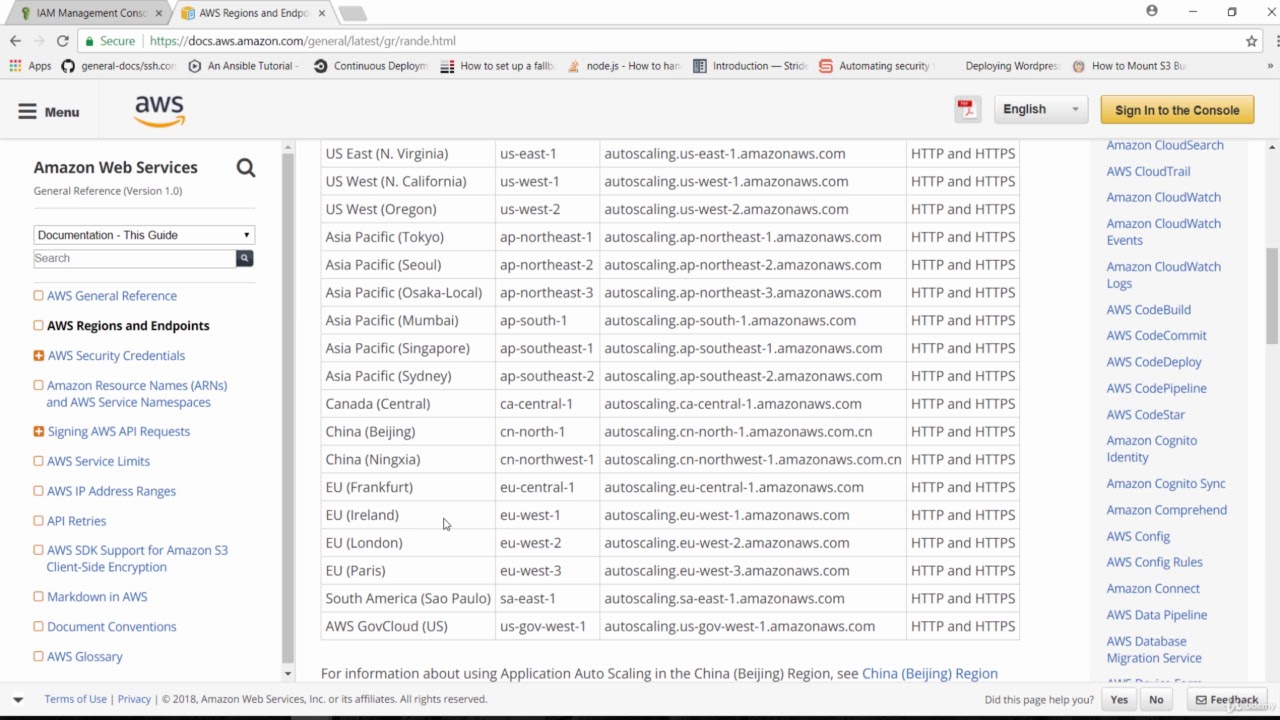Viewport: 1280px width, 720px height.
Task: Open AWS CodeBuild in right list
Action: click(1148, 310)
